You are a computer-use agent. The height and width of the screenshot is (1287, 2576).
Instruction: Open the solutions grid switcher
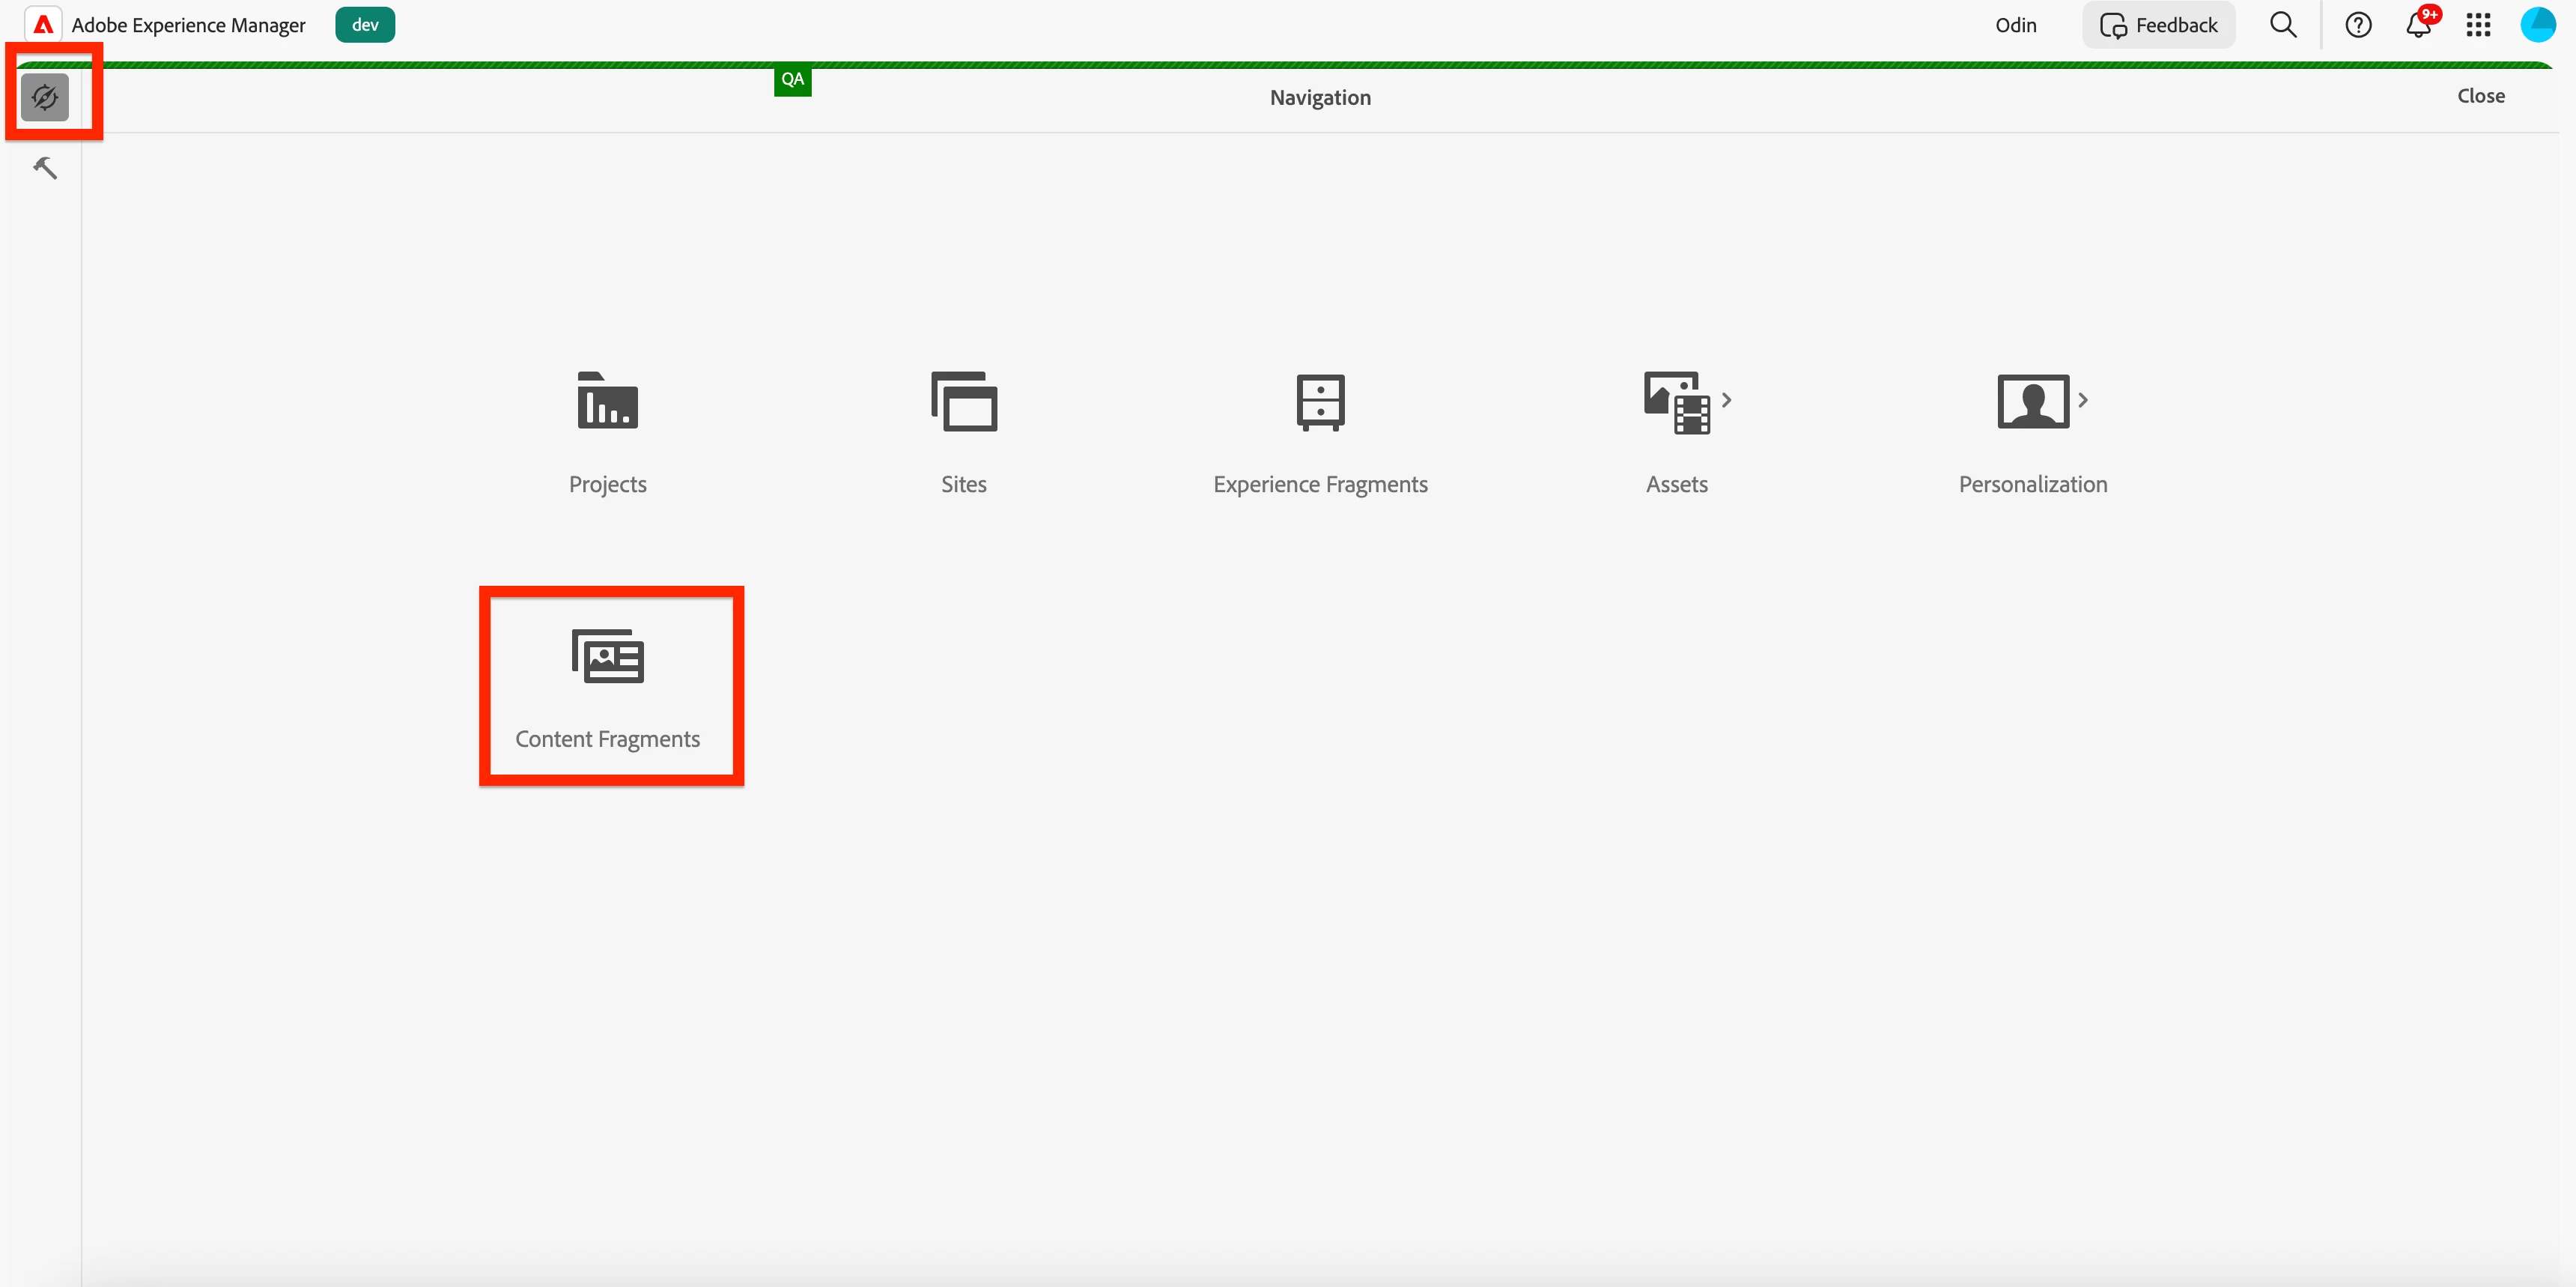[2478, 25]
